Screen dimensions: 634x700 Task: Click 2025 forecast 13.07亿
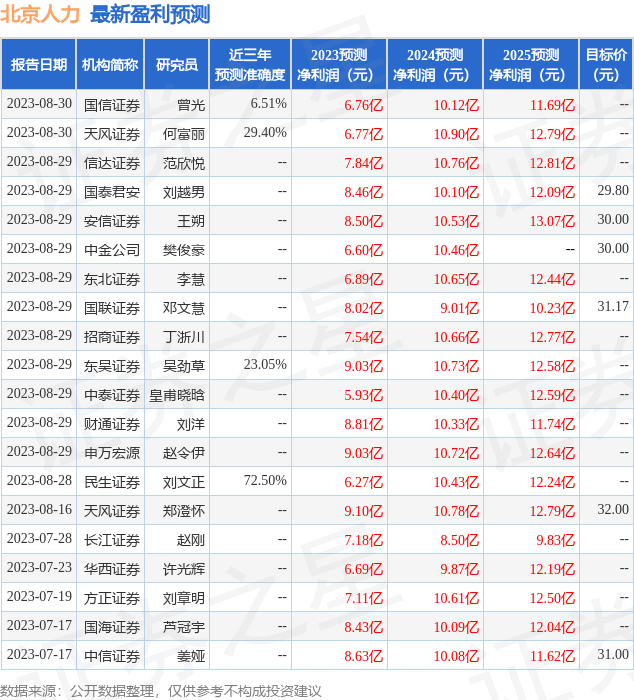tap(552, 221)
